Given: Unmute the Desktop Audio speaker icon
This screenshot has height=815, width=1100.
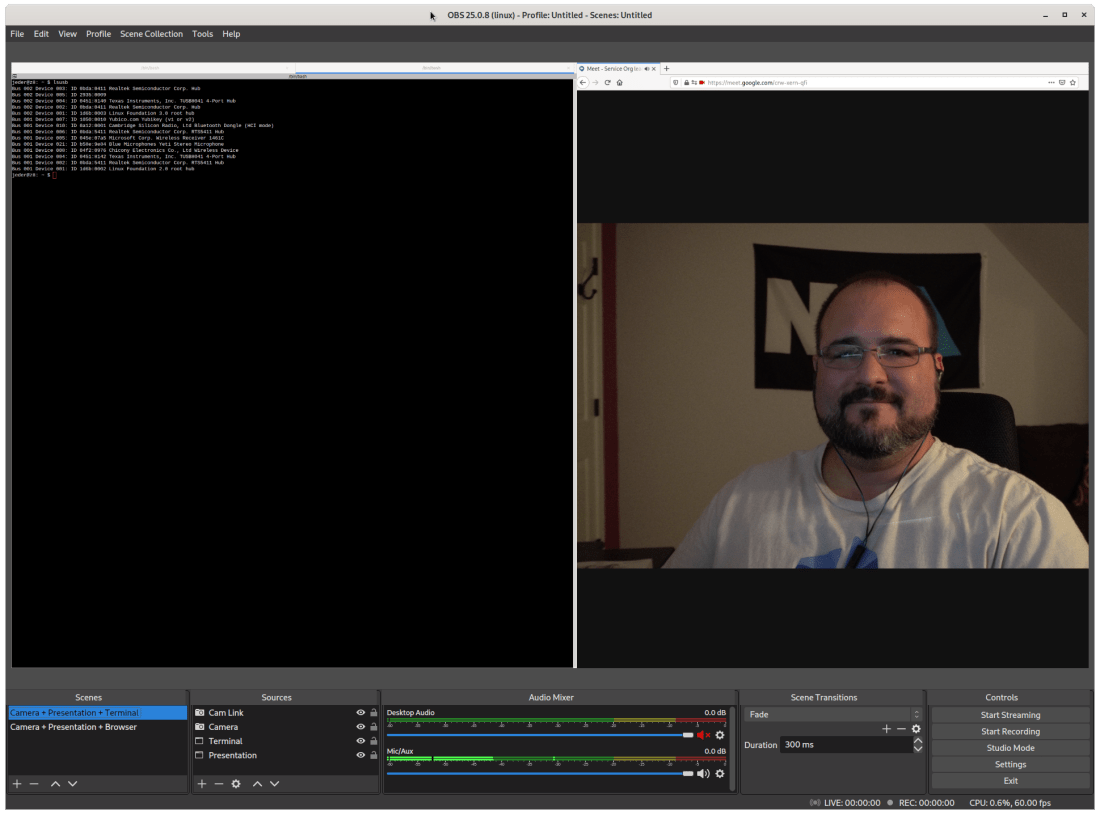Looking at the screenshot, I should coord(703,735).
